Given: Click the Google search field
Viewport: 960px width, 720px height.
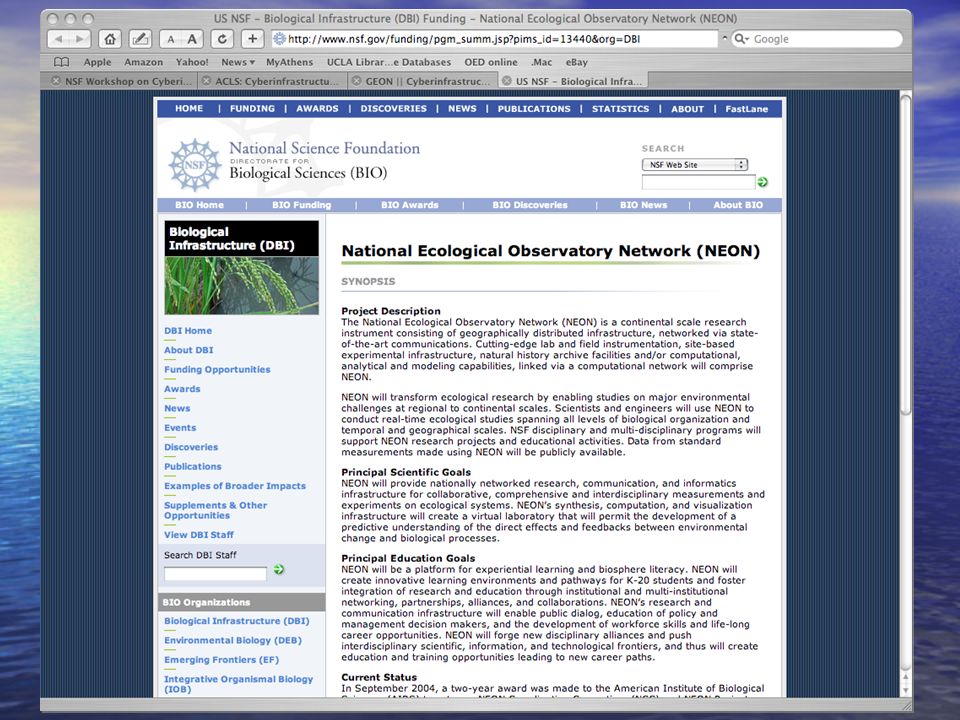Looking at the screenshot, I should pyautogui.click(x=817, y=39).
